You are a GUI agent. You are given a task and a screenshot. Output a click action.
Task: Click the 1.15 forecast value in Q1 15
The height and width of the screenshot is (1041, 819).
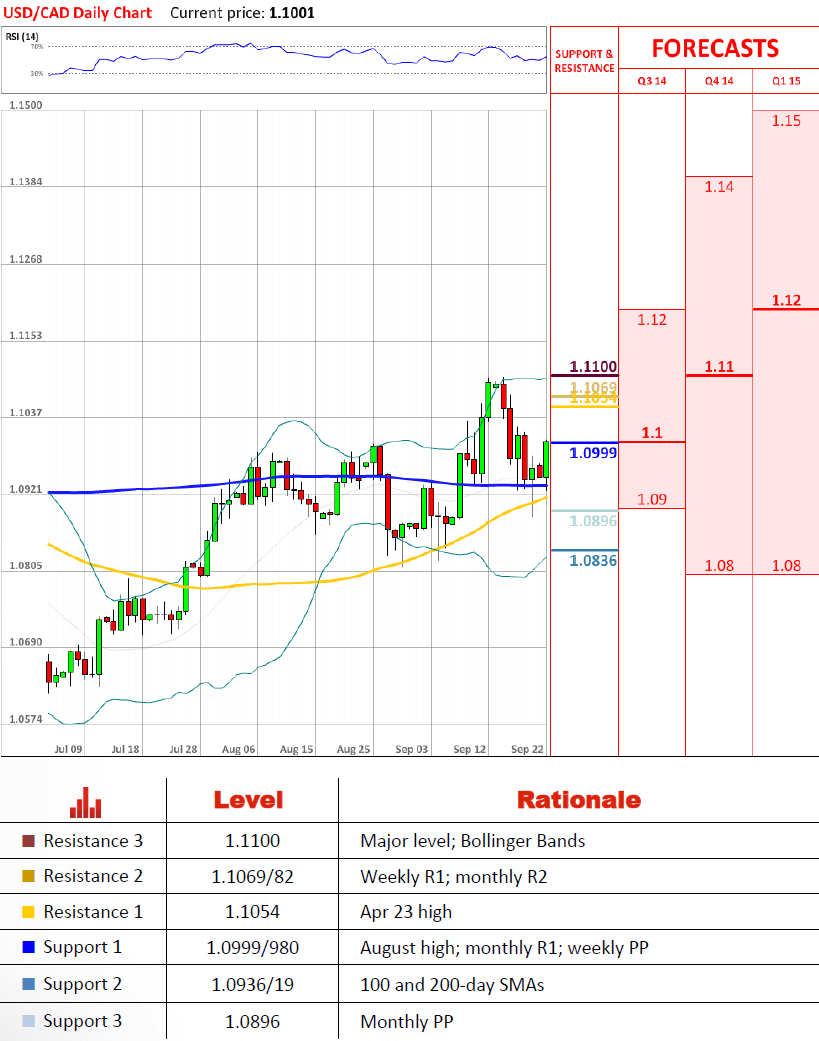(786, 121)
